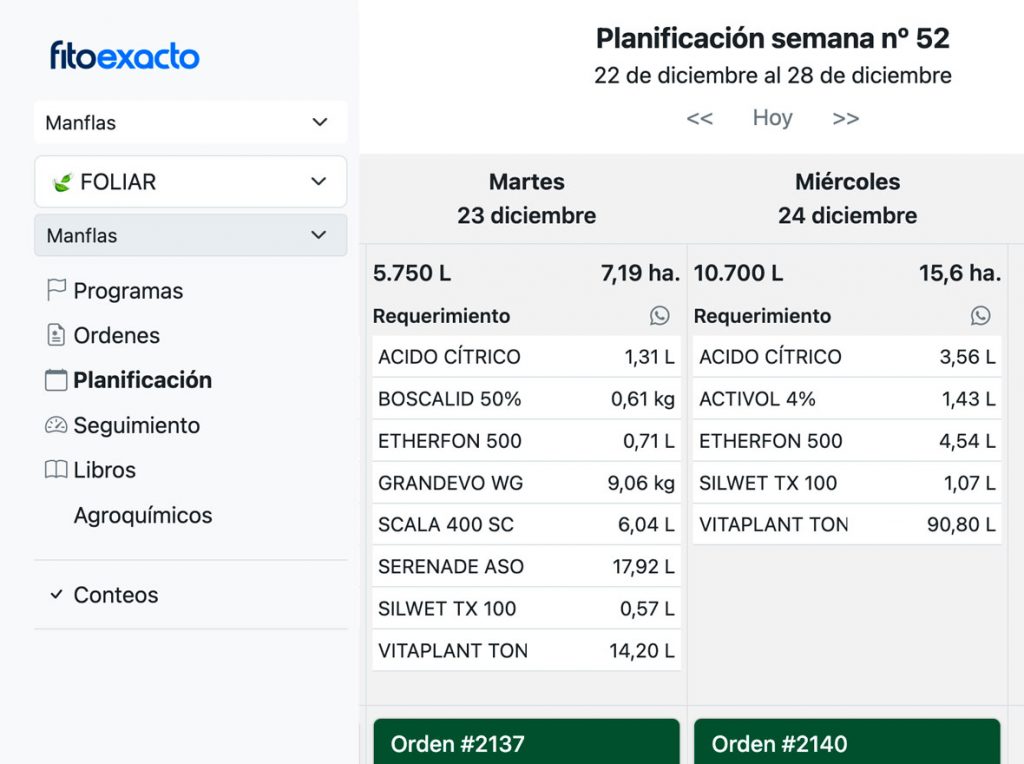
Task: Expand the gray Manflas dropdown
Action: [x=191, y=236]
